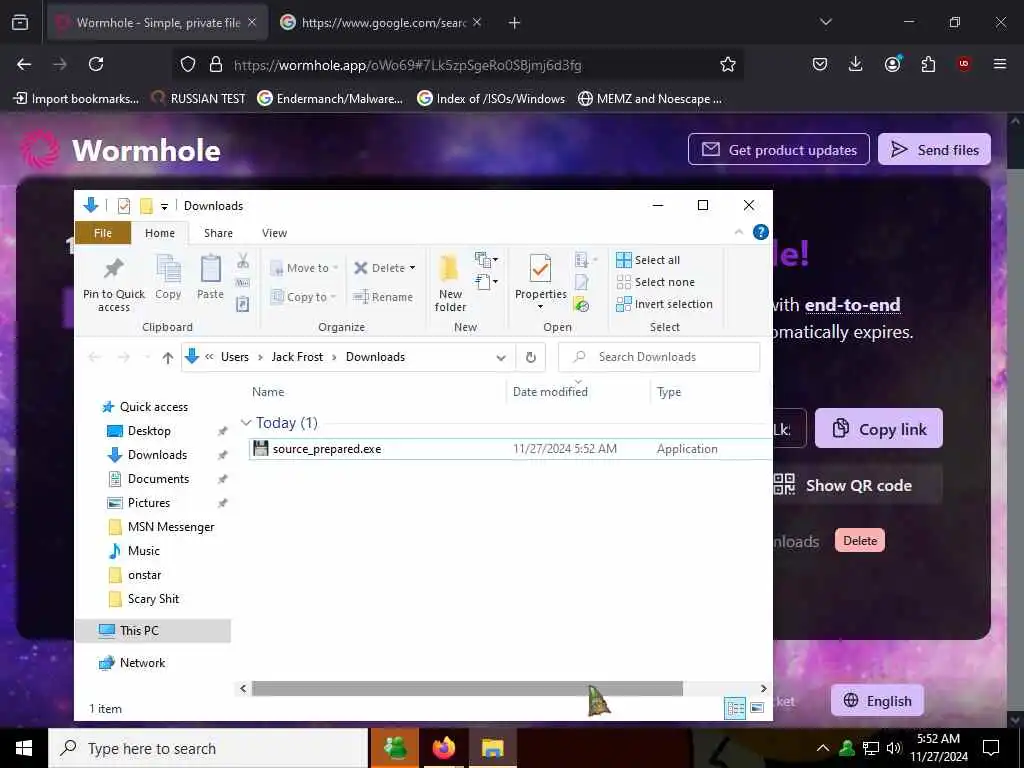Click the Explorer horizontal scrollbar thumb
Viewport: 1024px width, 768px height.
coord(467,688)
